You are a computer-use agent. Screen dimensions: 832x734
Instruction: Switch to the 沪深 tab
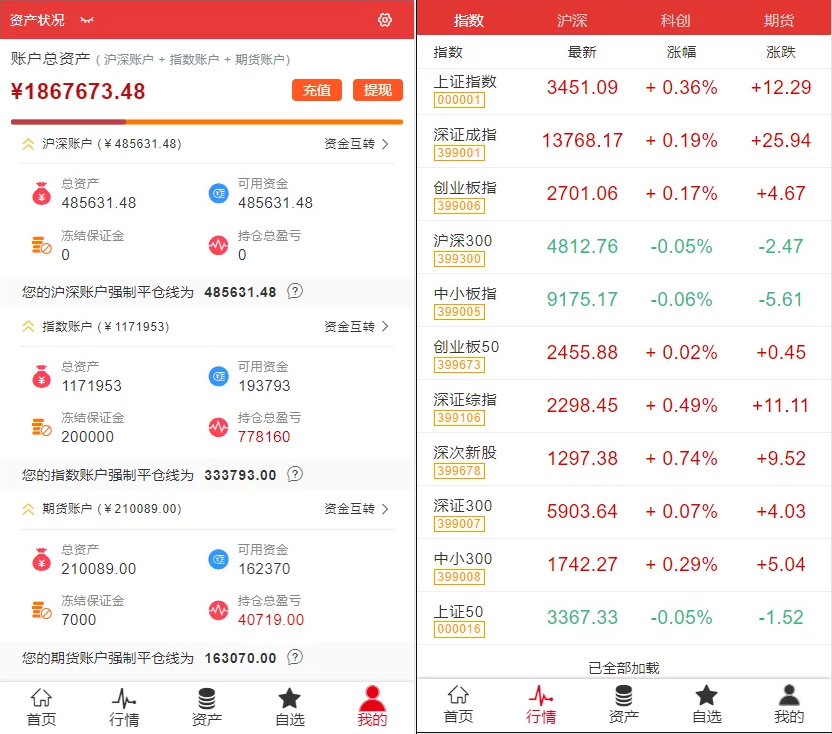click(572, 20)
